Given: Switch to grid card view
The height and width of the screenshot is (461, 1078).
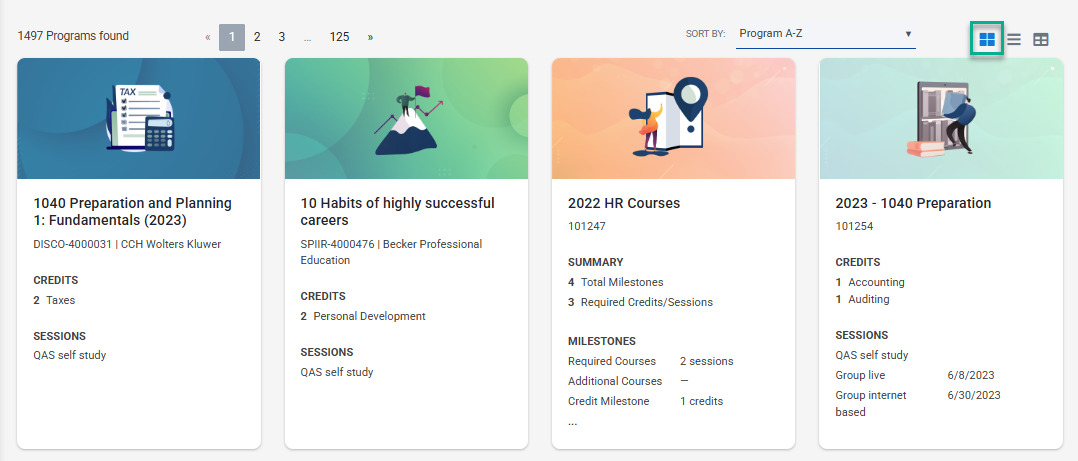Looking at the screenshot, I should pos(987,39).
